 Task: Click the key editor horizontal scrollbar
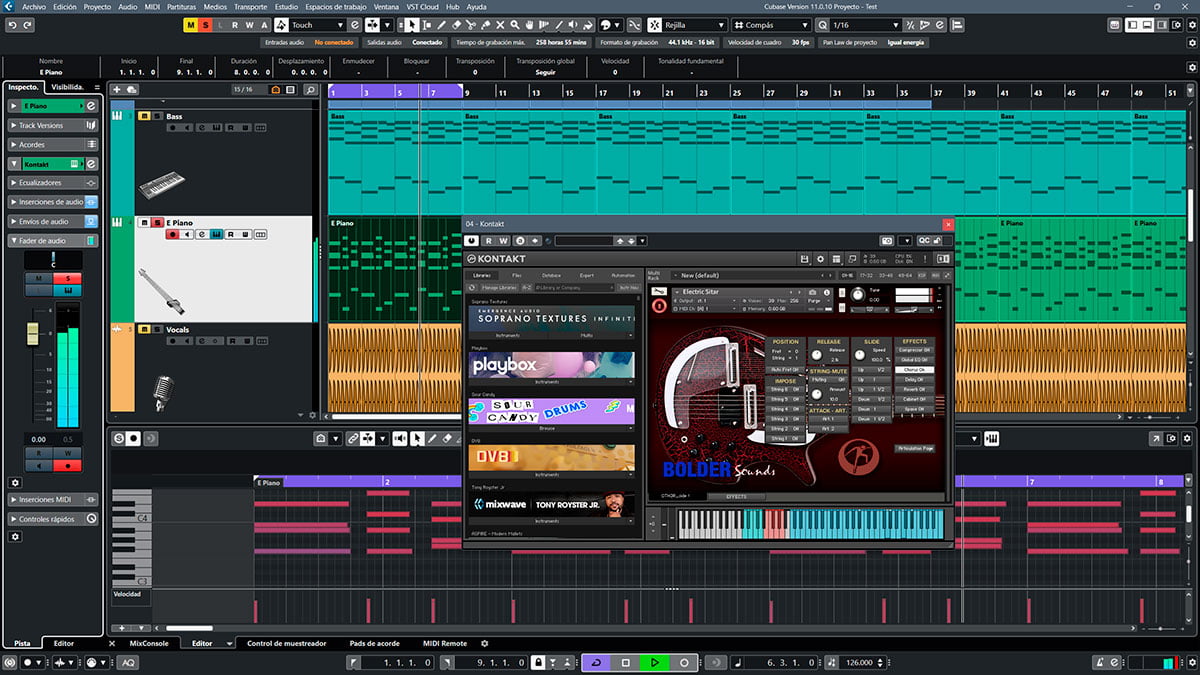[x=188, y=628]
